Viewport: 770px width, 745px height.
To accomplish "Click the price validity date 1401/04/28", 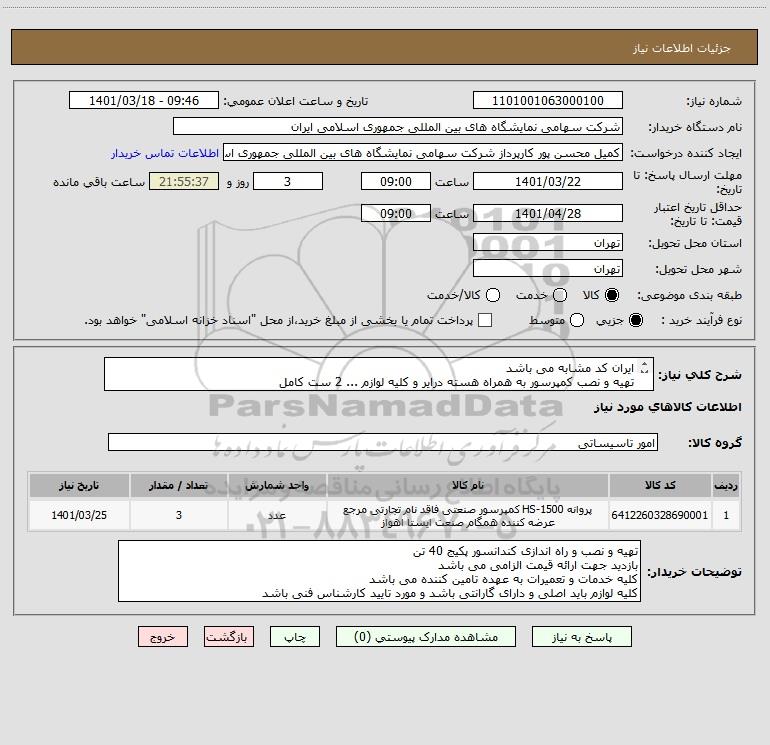I will (x=548, y=213).
